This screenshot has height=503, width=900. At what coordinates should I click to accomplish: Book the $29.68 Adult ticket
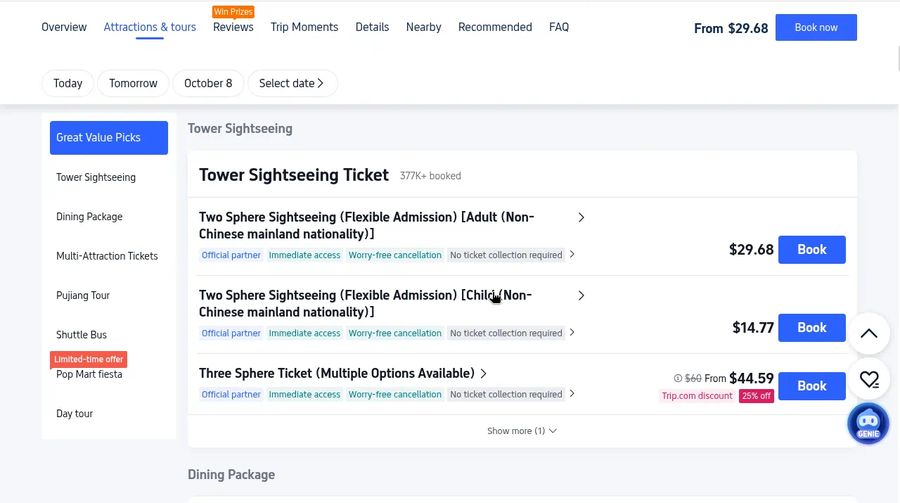tap(812, 250)
